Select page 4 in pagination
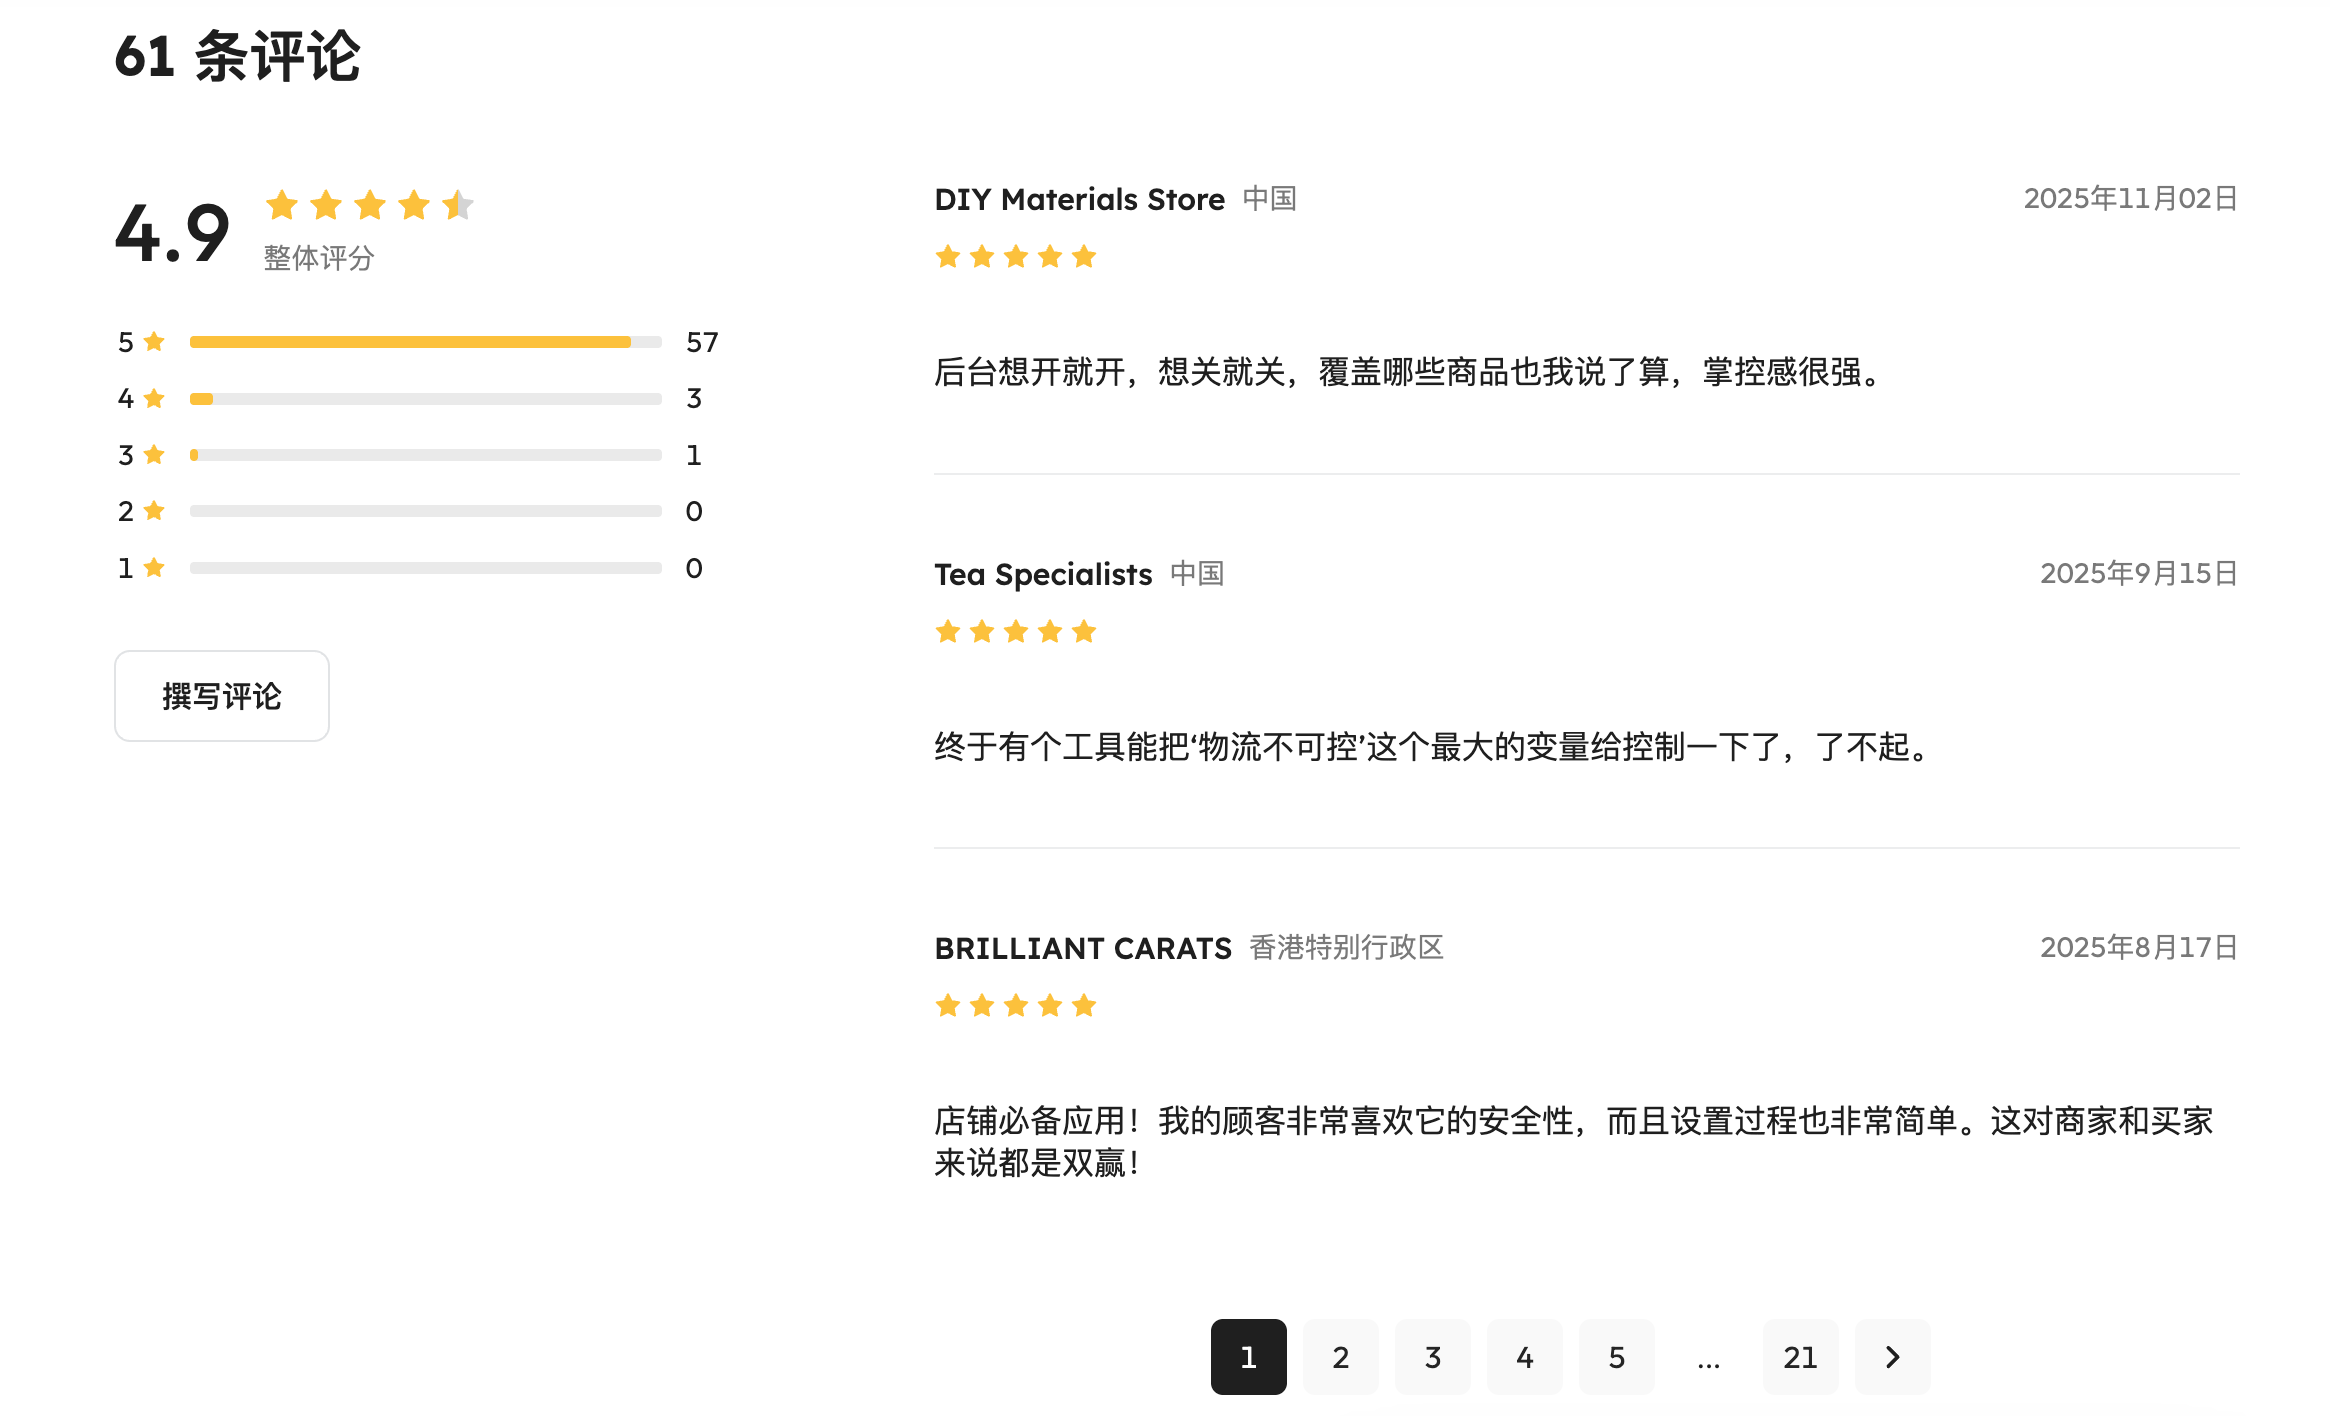This screenshot has width=2330, height=1416. click(x=1524, y=1357)
